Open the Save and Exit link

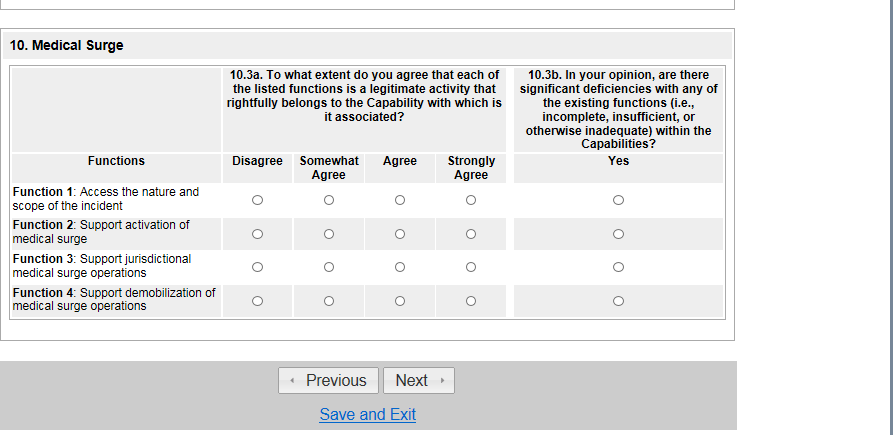[367, 414]
